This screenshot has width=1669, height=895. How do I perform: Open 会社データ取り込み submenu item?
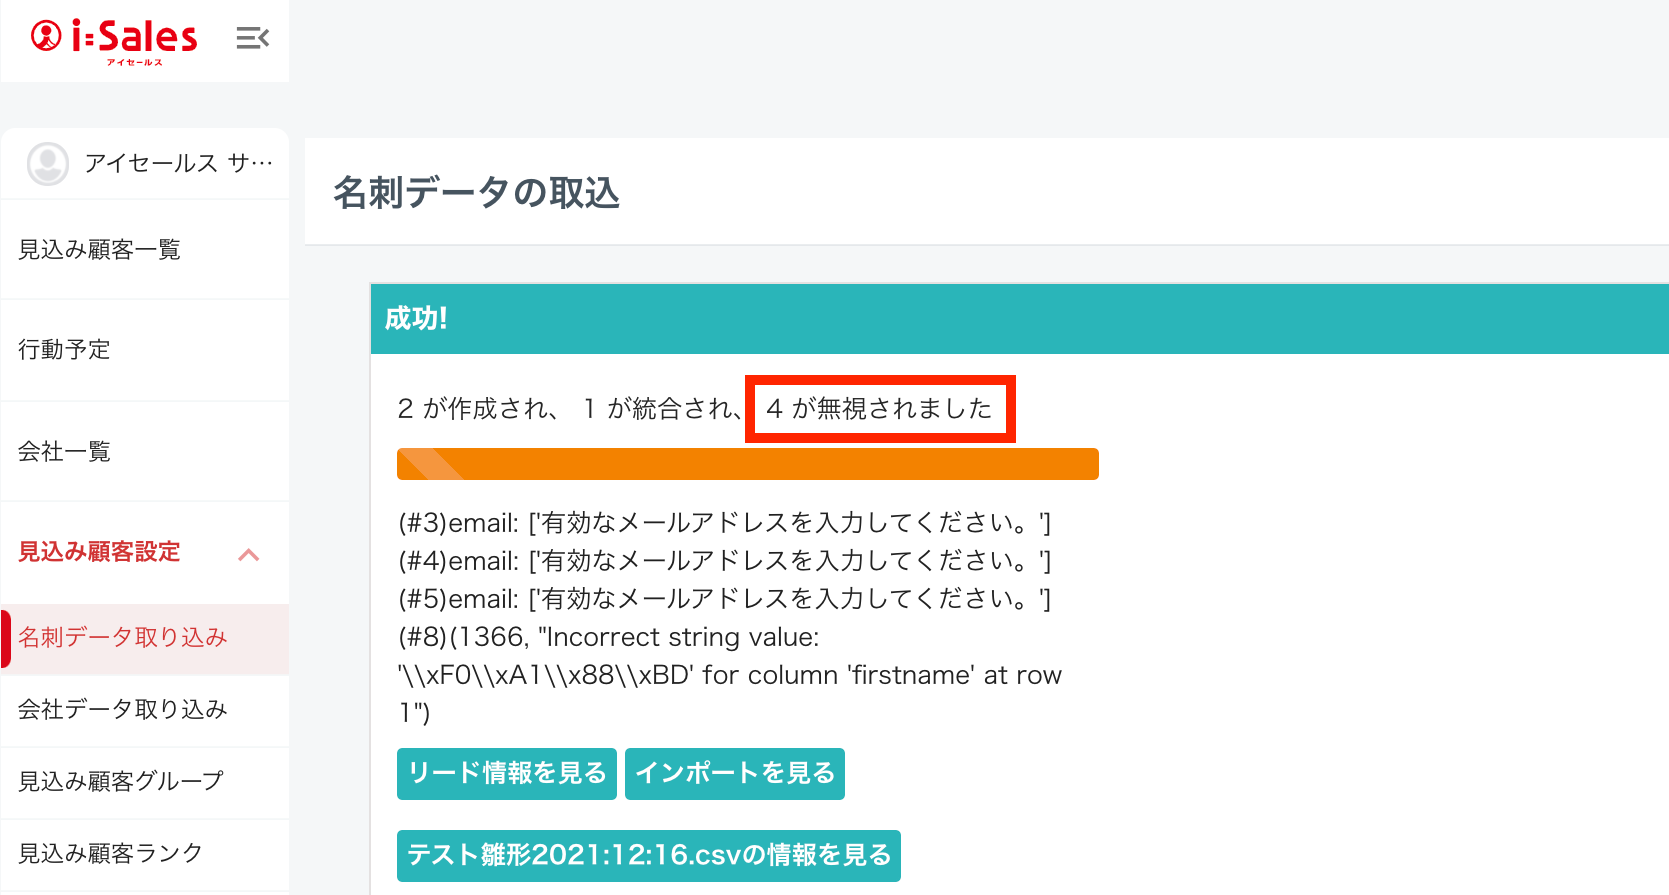pos(123,710)
